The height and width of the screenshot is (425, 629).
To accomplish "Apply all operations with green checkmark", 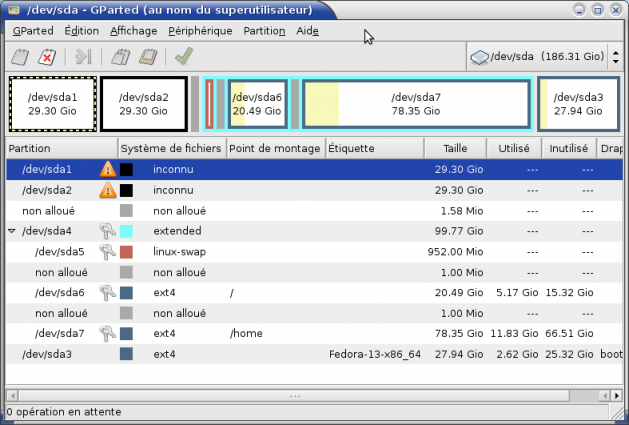I will point(184,56).
